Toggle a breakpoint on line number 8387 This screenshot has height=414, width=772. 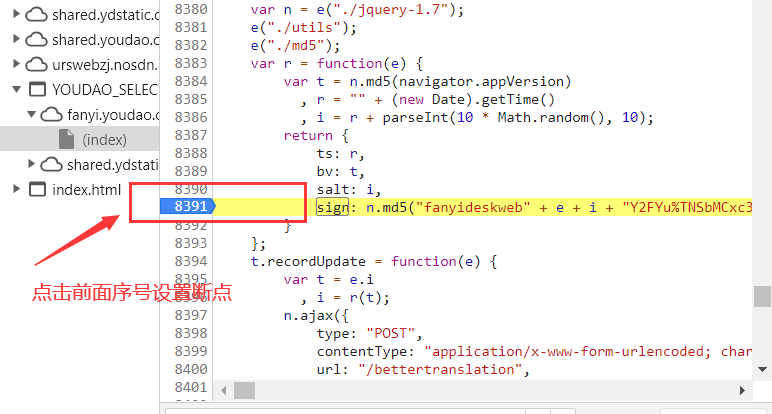click(189, 135)
